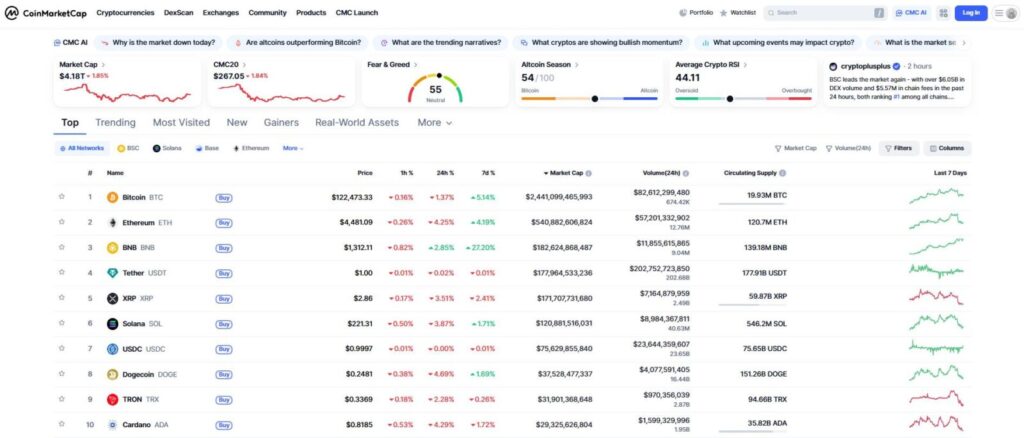Filter by BSC network
The height and width of the screenshot is (438, 1024).
tap(128, 148)
